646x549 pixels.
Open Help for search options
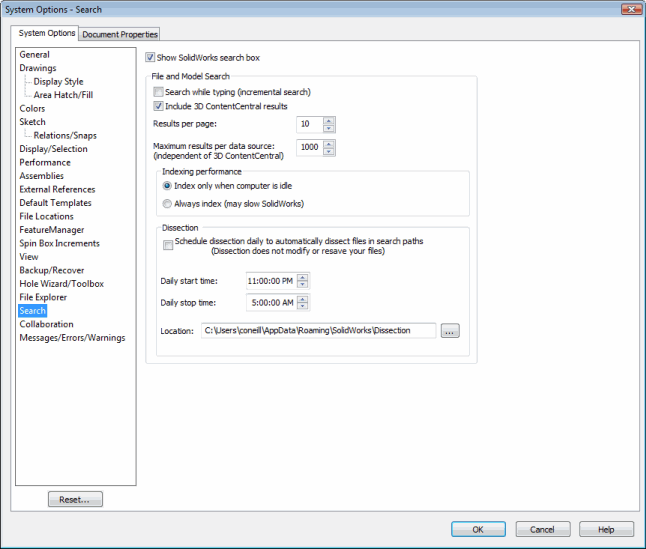tap(606, 529)
